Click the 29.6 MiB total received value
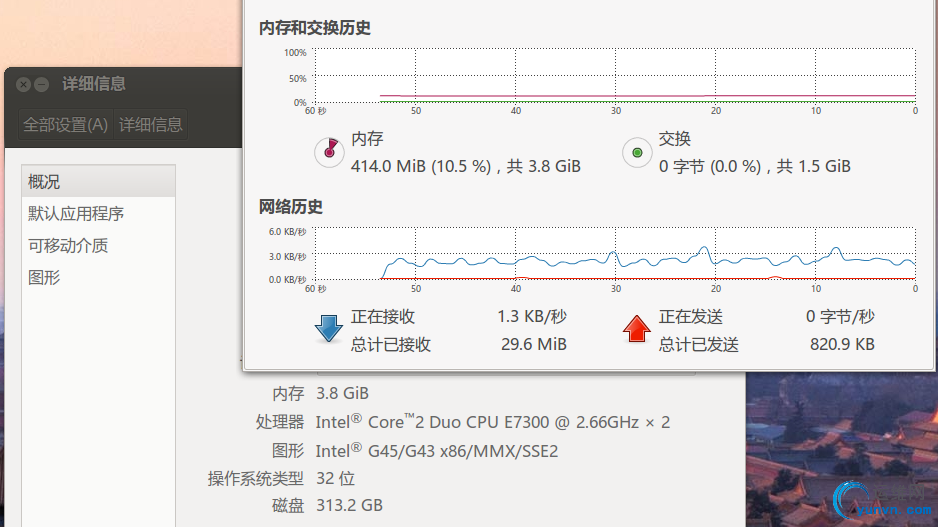The height and width of the screenshot is (527, 938). point(534,345)
